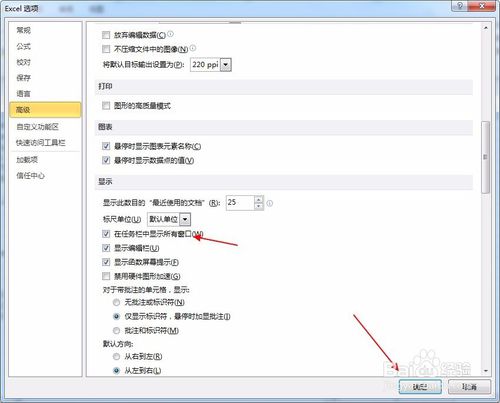
Task: Select the 高级 category
Action: pyautogui.click(x=45, y=110)
